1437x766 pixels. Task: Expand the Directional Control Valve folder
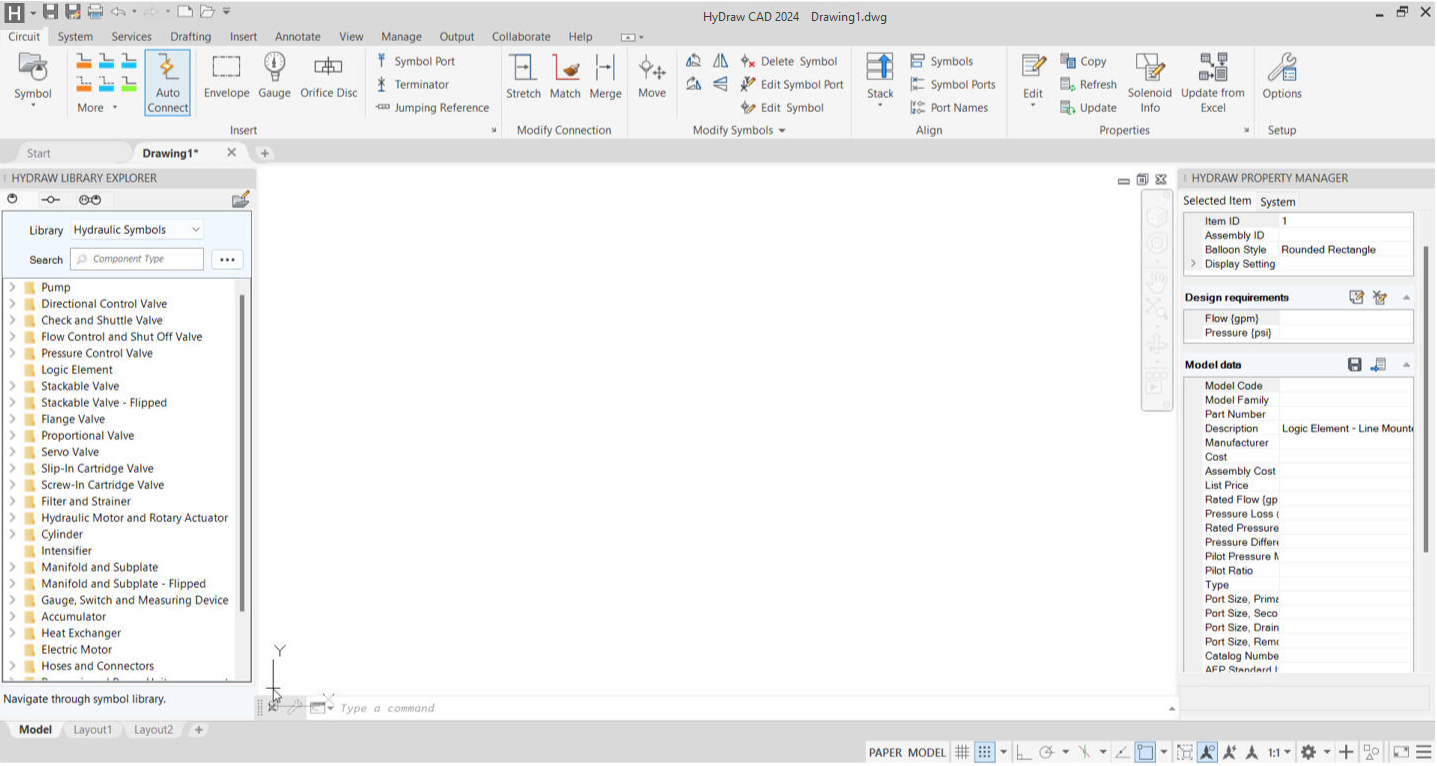pos(12,304)
